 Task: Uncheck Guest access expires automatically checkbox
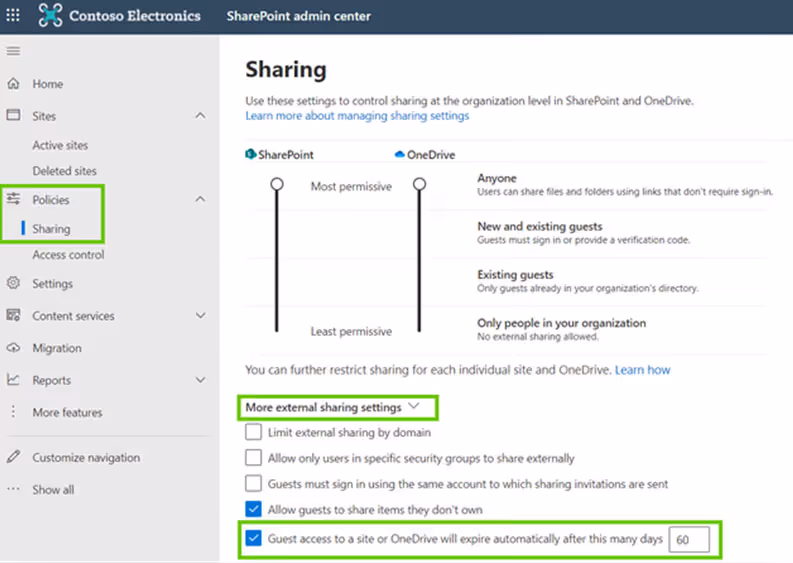click(x=253, y=538)
